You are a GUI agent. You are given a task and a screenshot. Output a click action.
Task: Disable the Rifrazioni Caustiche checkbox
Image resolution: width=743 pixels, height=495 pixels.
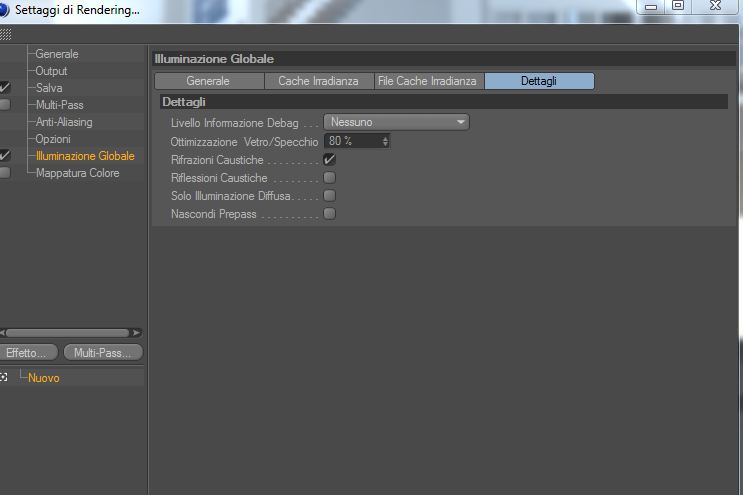click(x=329, y=160)
